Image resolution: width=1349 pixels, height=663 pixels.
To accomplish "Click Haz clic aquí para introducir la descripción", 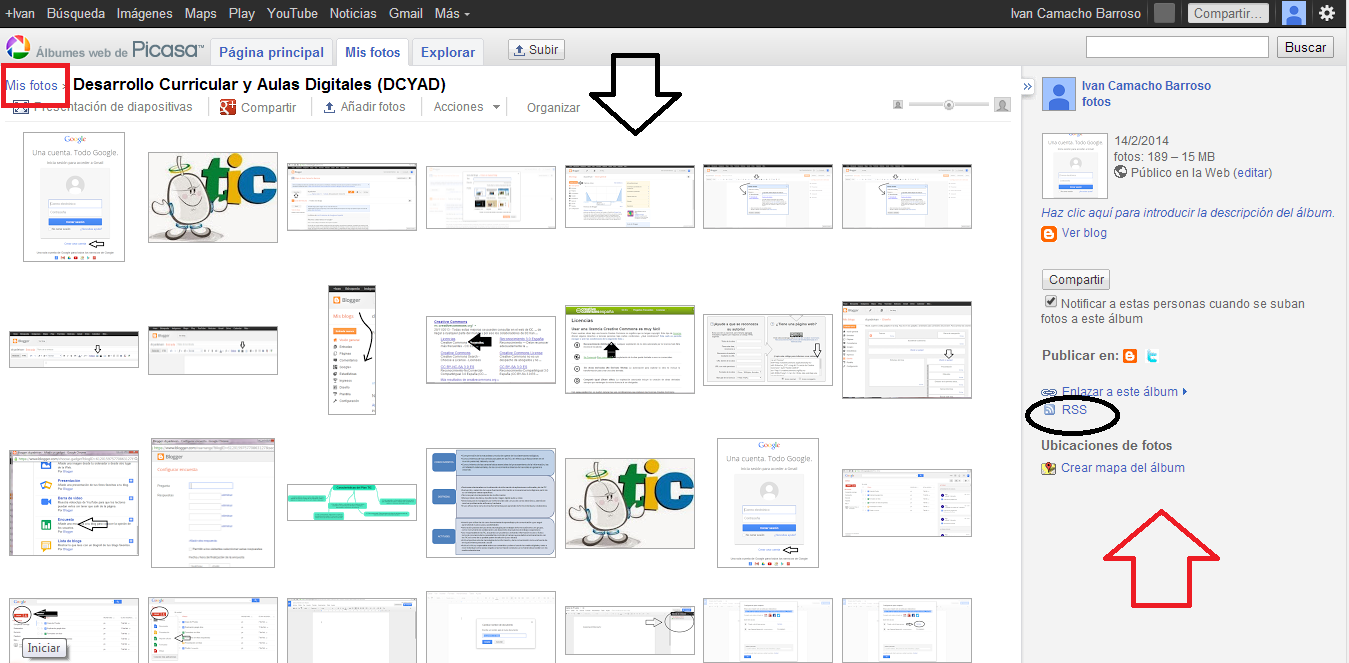I will [1188, 212].
